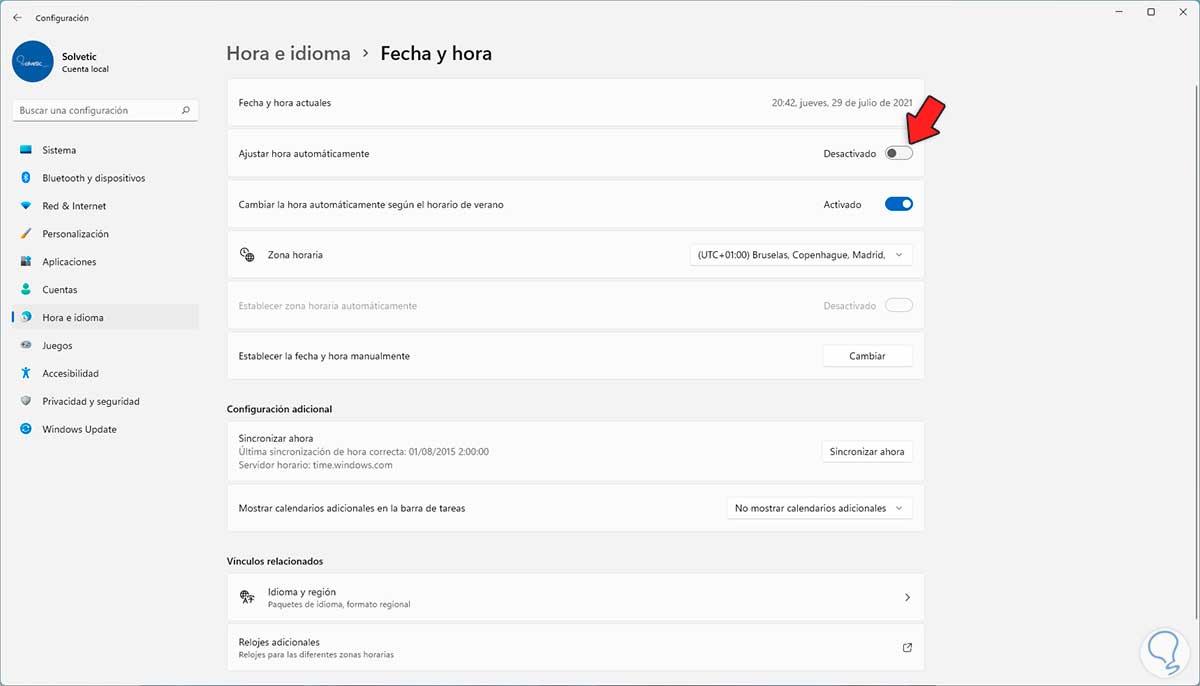Open Windows Update section
This screenshot has height=686, width=1200.
click(x=105, y=430)
